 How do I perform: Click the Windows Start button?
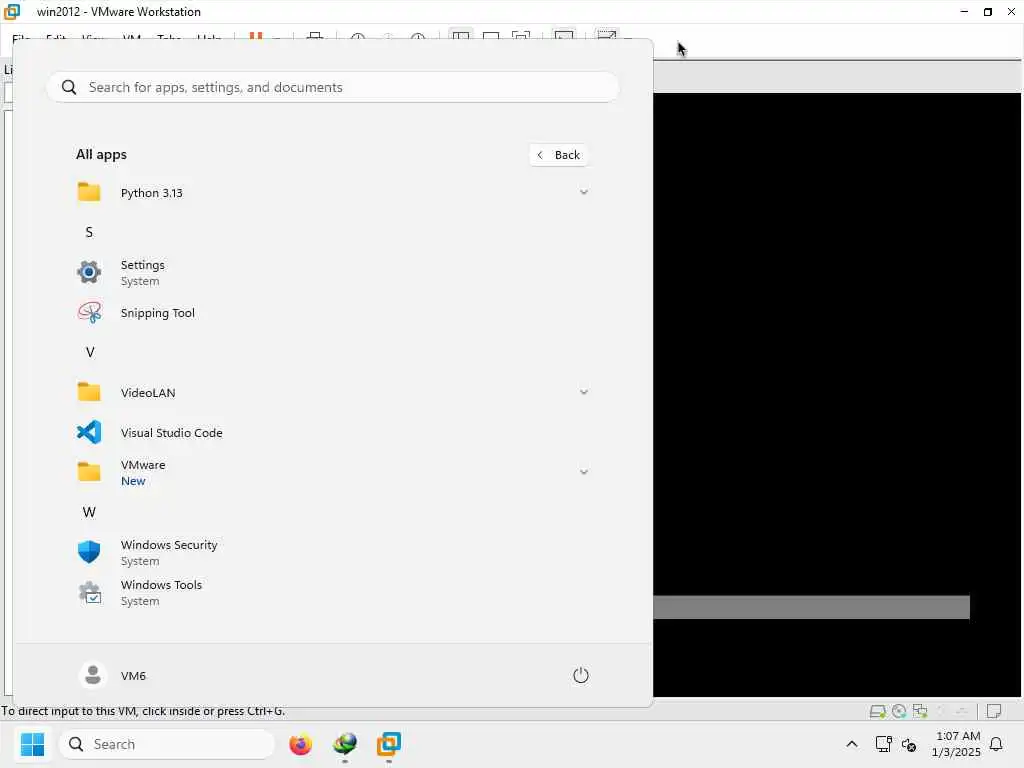click(32, 744)
